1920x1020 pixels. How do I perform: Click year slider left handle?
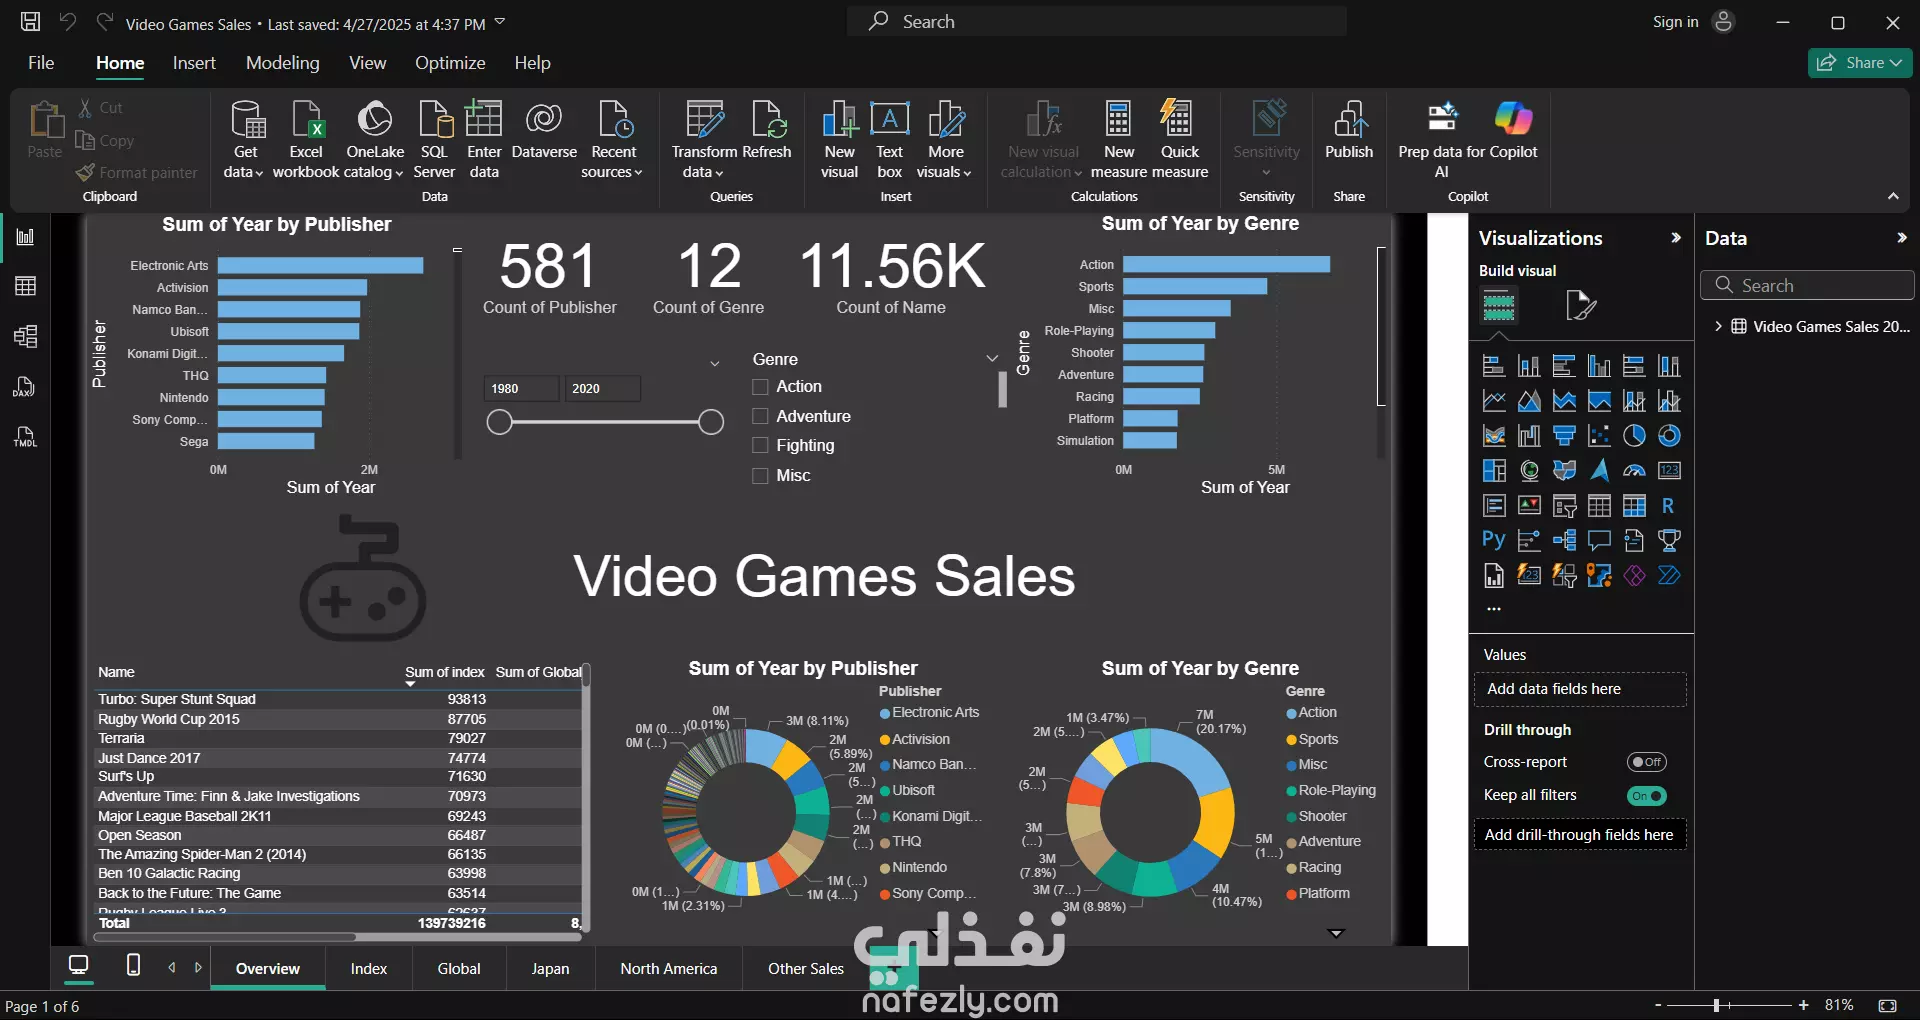(x=499, y=422)
